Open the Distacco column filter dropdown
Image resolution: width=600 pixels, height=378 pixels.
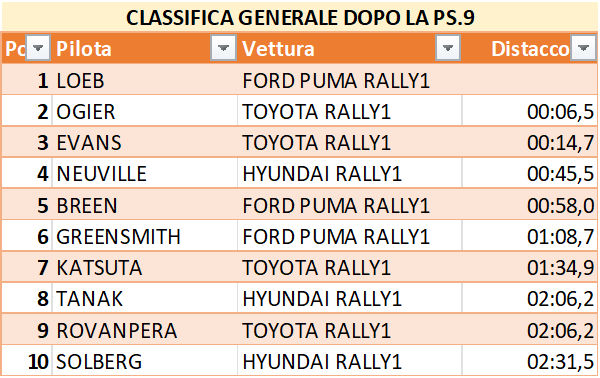pos(583,48)
